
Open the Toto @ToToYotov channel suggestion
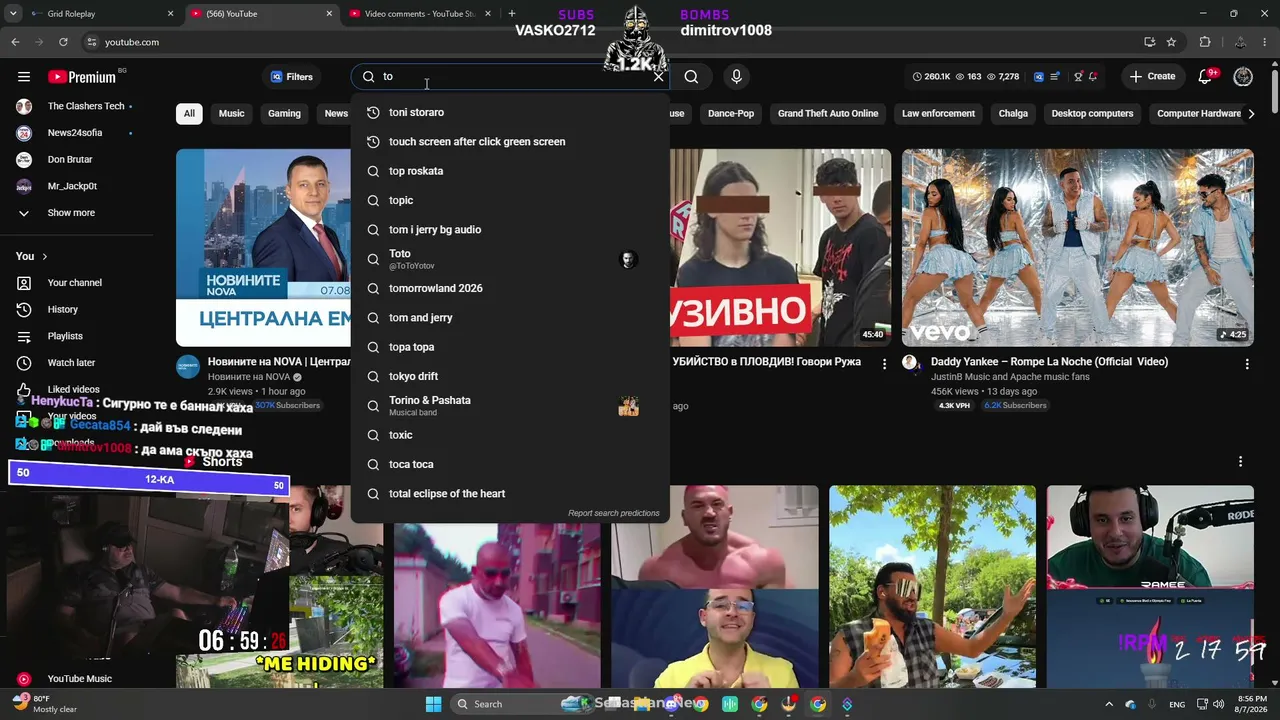510,259
